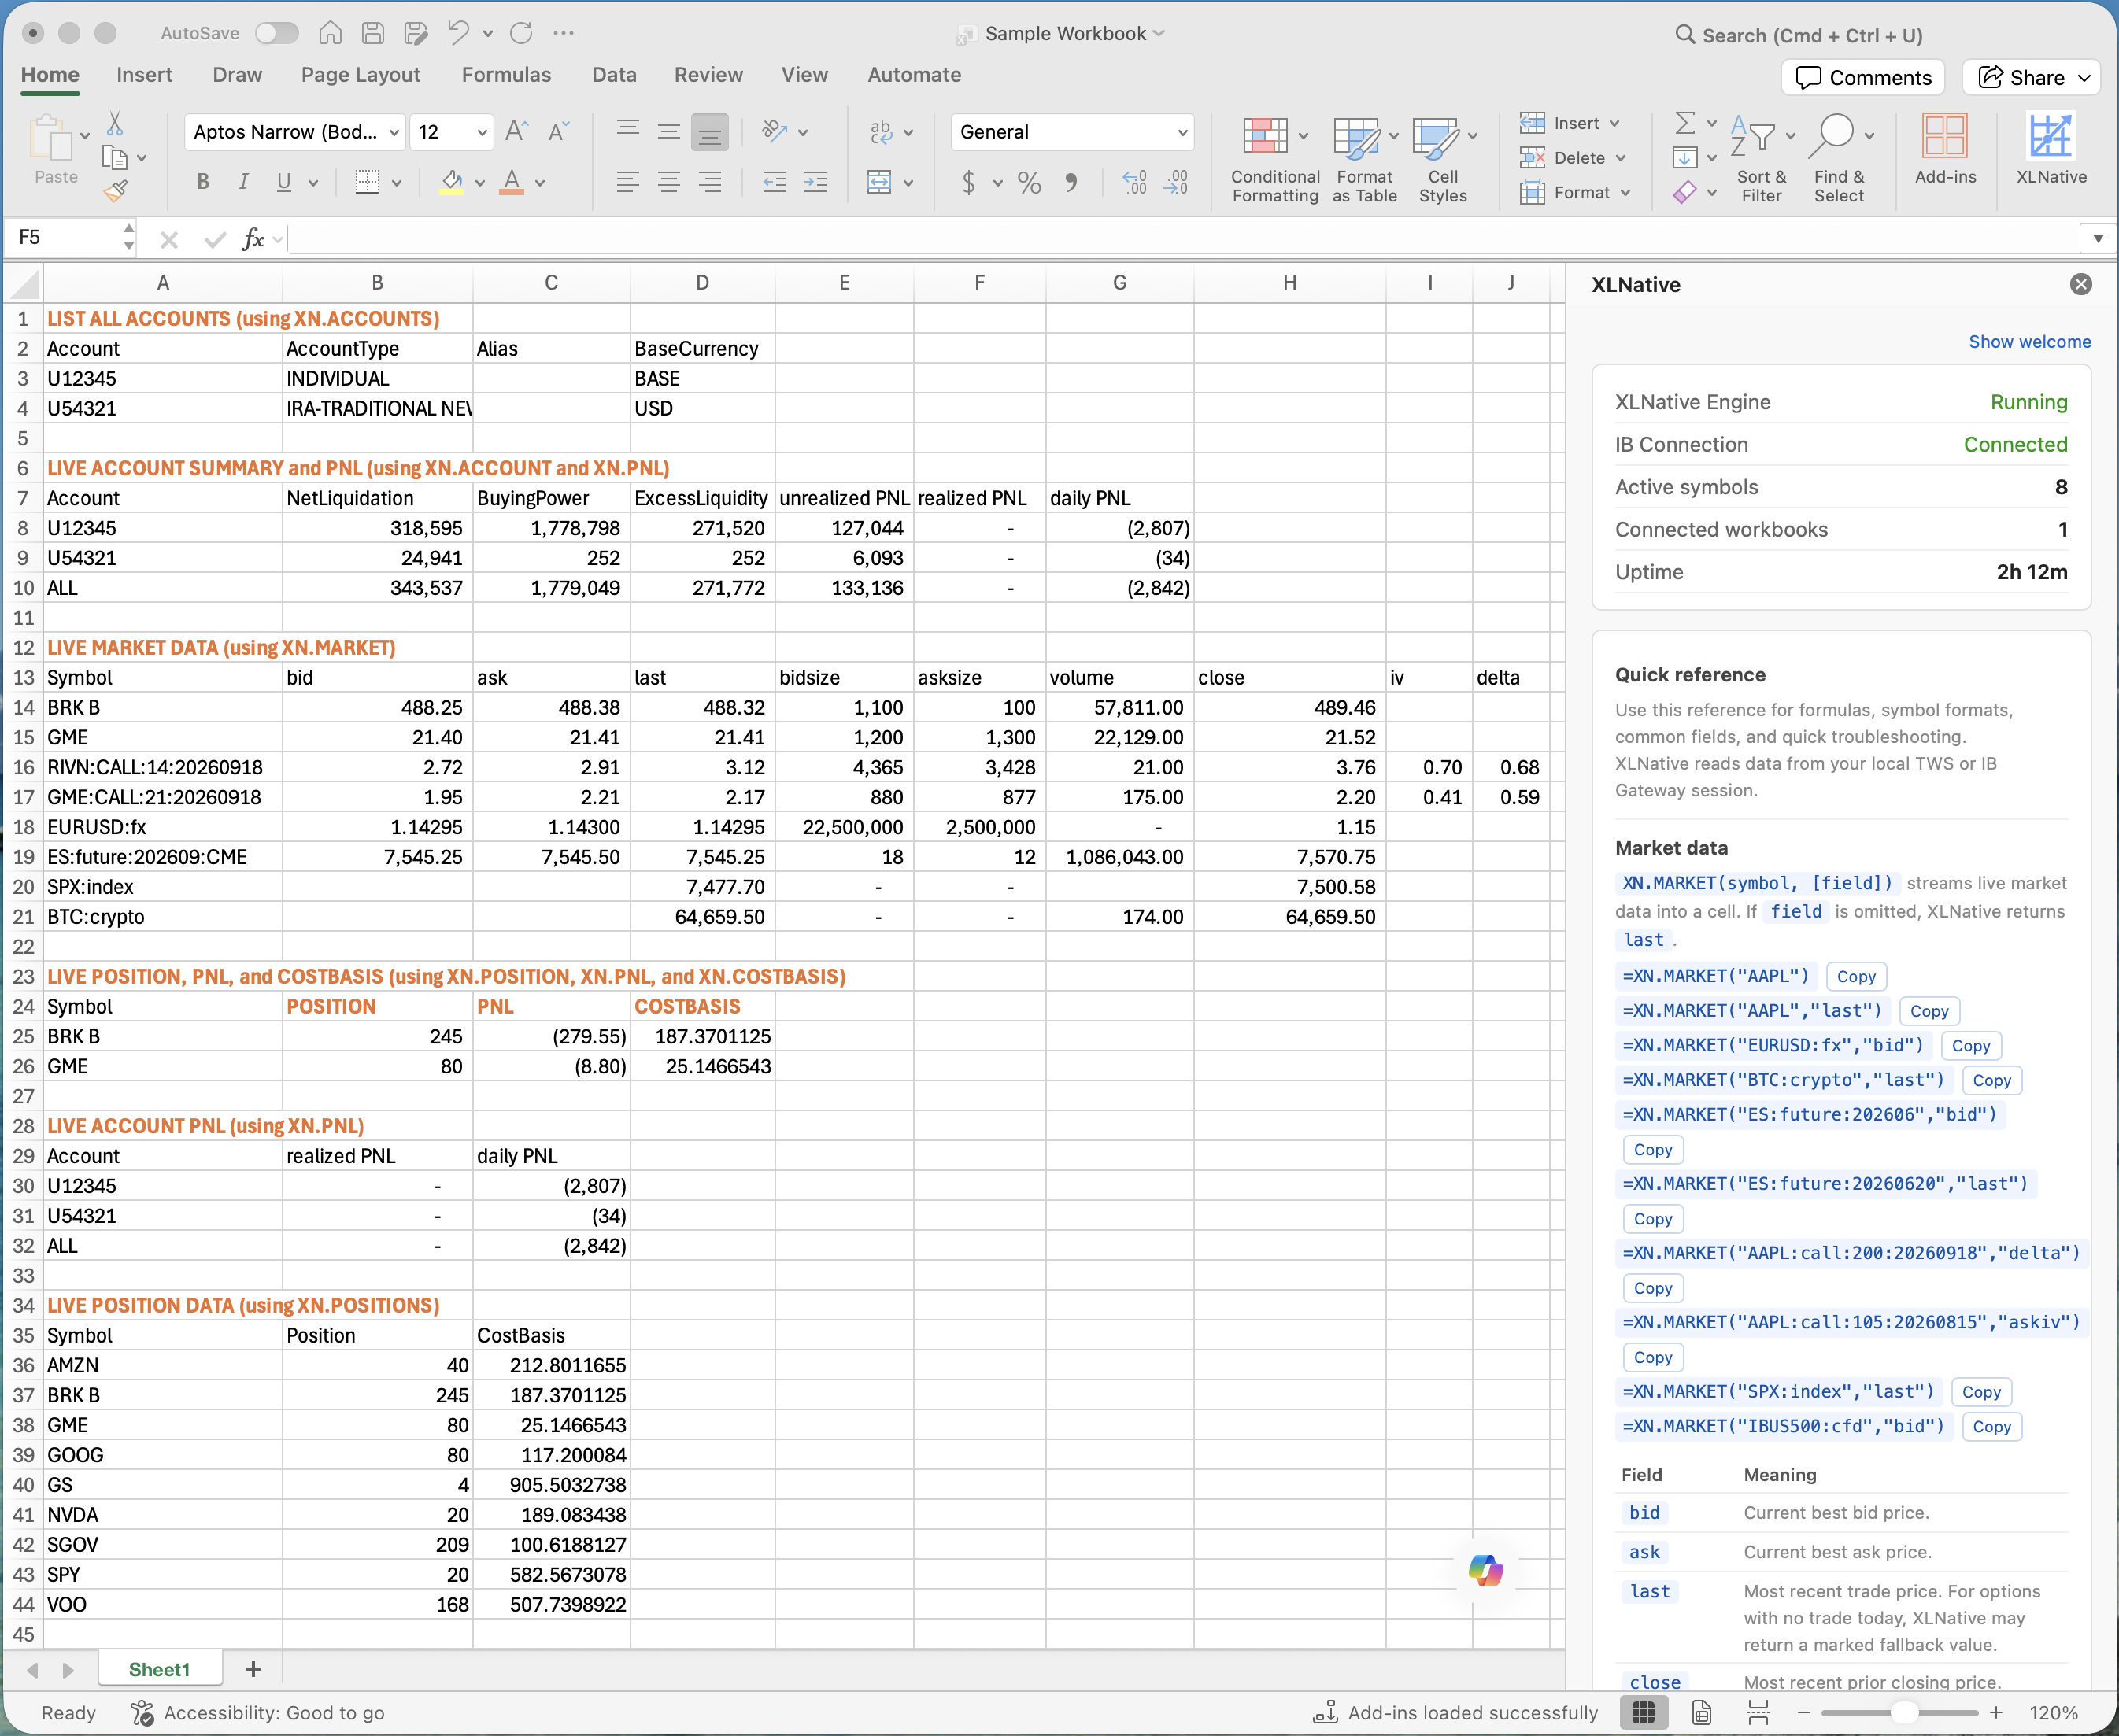Toggle Italic formatting
2119x1736 pixels.
[x=243, y=182]
